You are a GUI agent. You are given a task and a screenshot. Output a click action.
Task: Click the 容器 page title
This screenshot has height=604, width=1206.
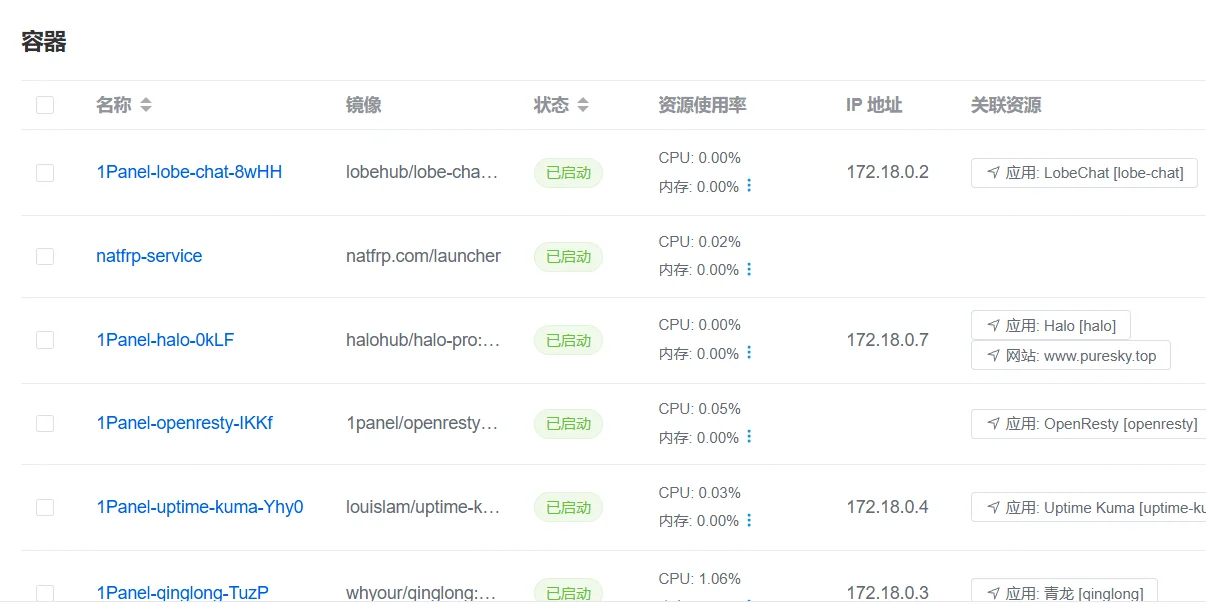tap(44, 42)
